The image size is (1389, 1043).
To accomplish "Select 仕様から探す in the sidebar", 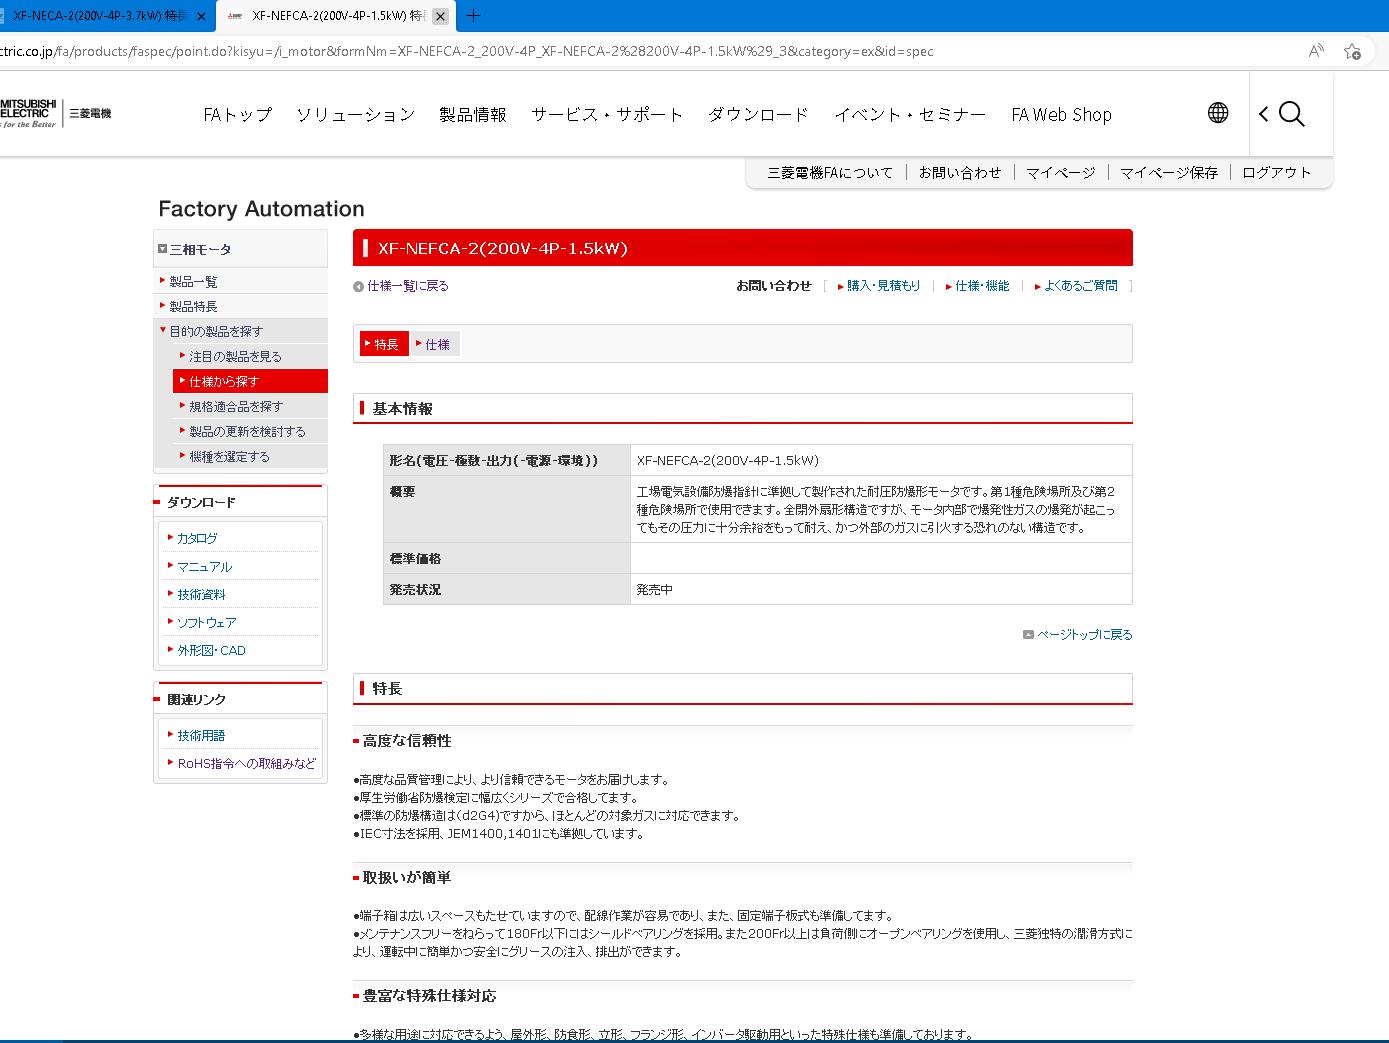I will pyautogui.click(x=225, y=381).
